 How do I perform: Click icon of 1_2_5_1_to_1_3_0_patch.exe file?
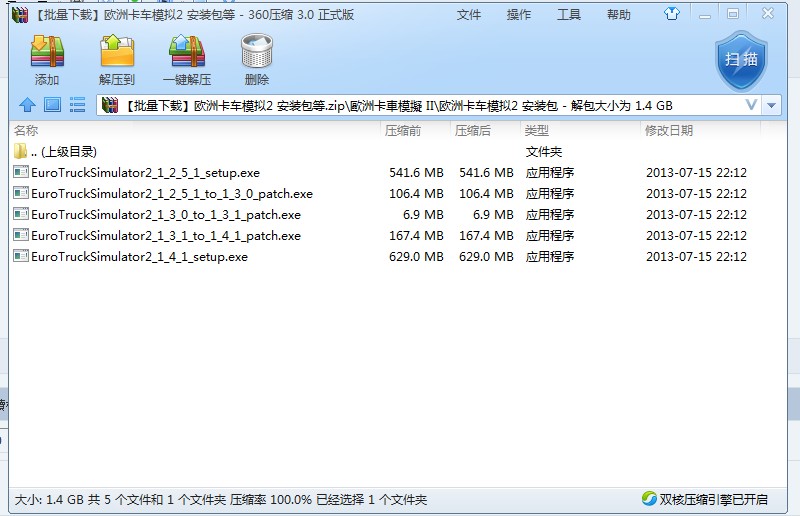(21, 193)
